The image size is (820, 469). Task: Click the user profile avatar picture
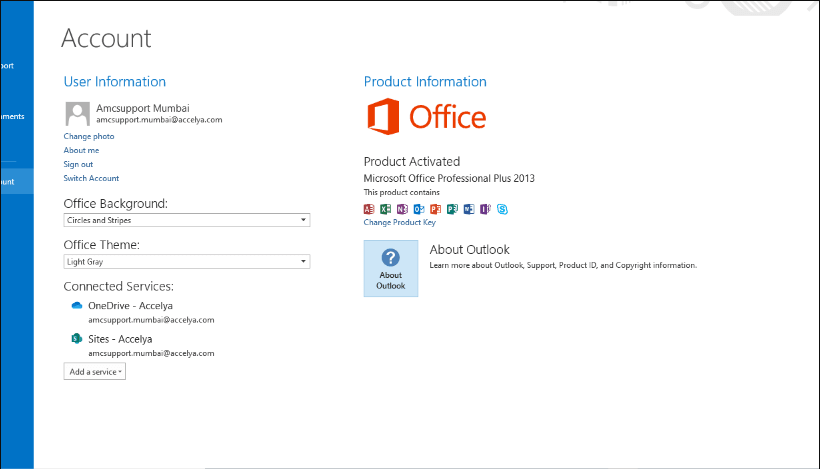click(x=76, y=113)
